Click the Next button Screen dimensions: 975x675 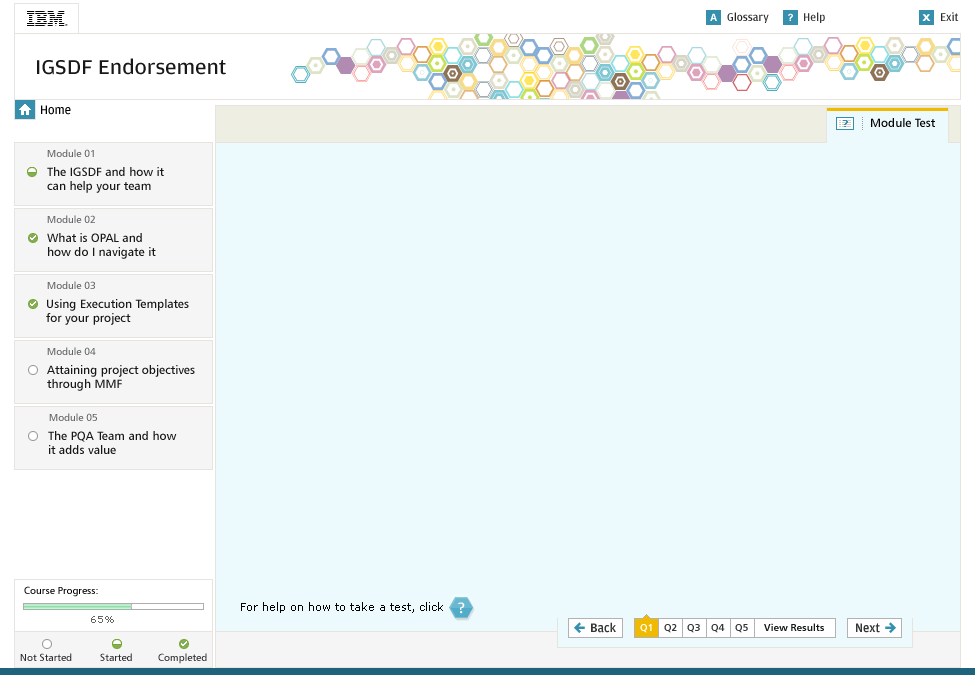[x=874, y=628]
